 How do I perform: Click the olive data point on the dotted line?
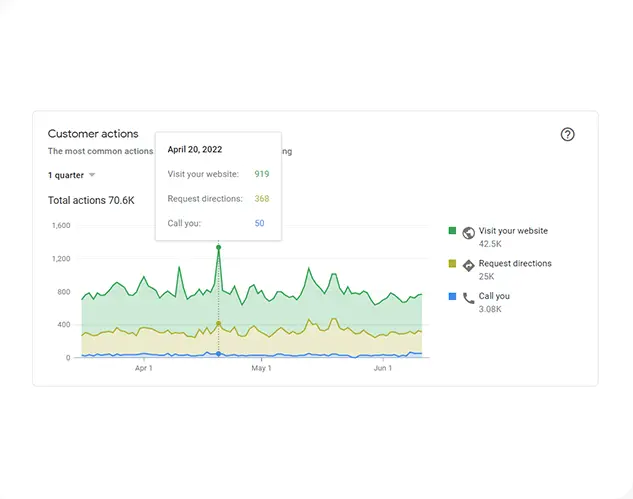[x=219, y=324]
